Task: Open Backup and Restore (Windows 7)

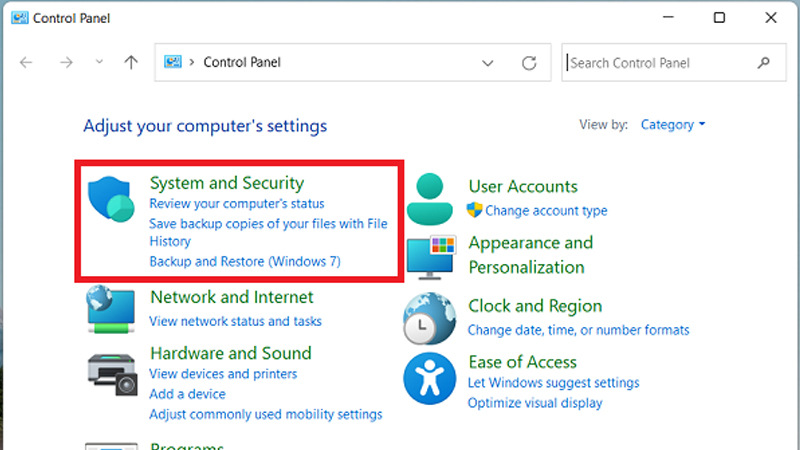Action: [245, 262]
